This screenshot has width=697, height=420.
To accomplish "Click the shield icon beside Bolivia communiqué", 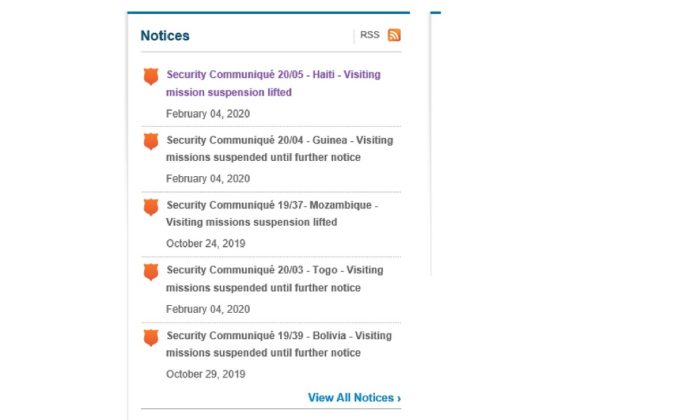I will [x=151, y=337].
